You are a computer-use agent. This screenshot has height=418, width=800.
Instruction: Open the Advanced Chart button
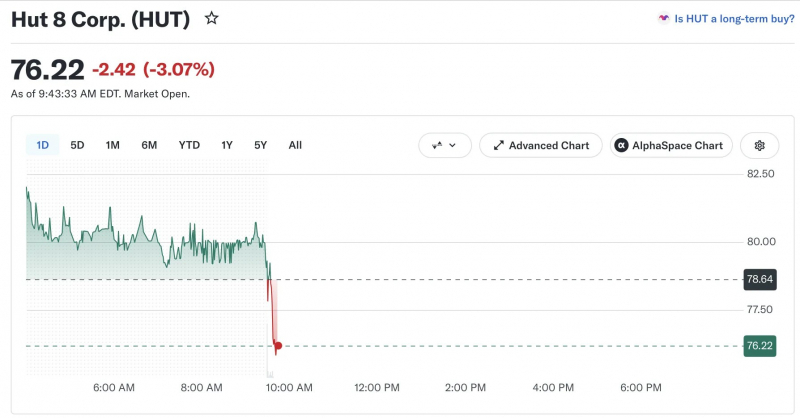(x=541, y=145)
